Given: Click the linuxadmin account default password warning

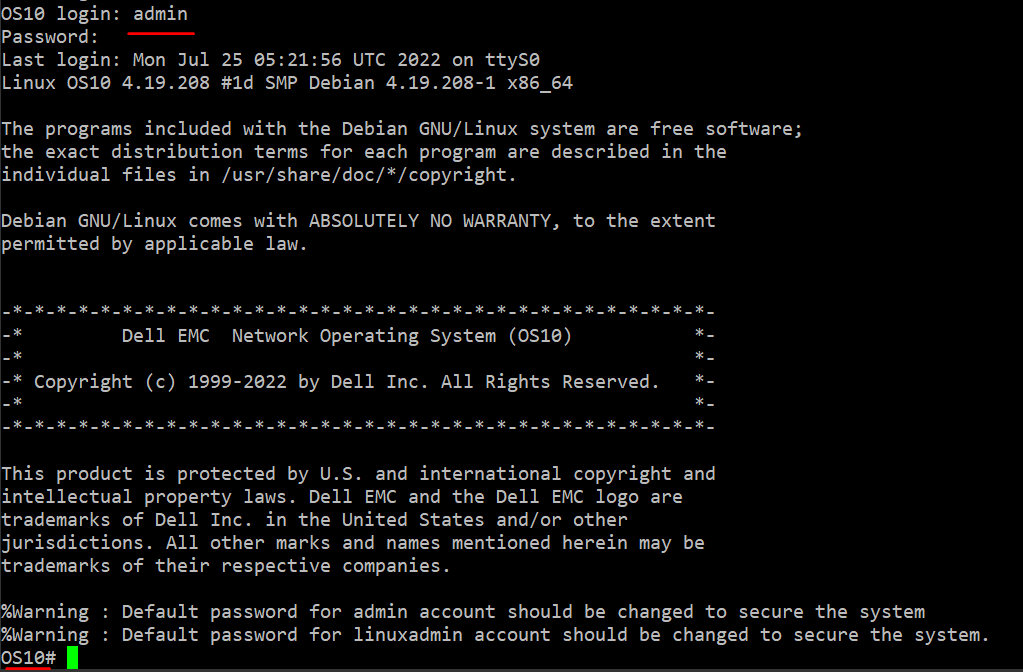Looking at the screenshot, I should pyautogui.click(x=495, y=635).
